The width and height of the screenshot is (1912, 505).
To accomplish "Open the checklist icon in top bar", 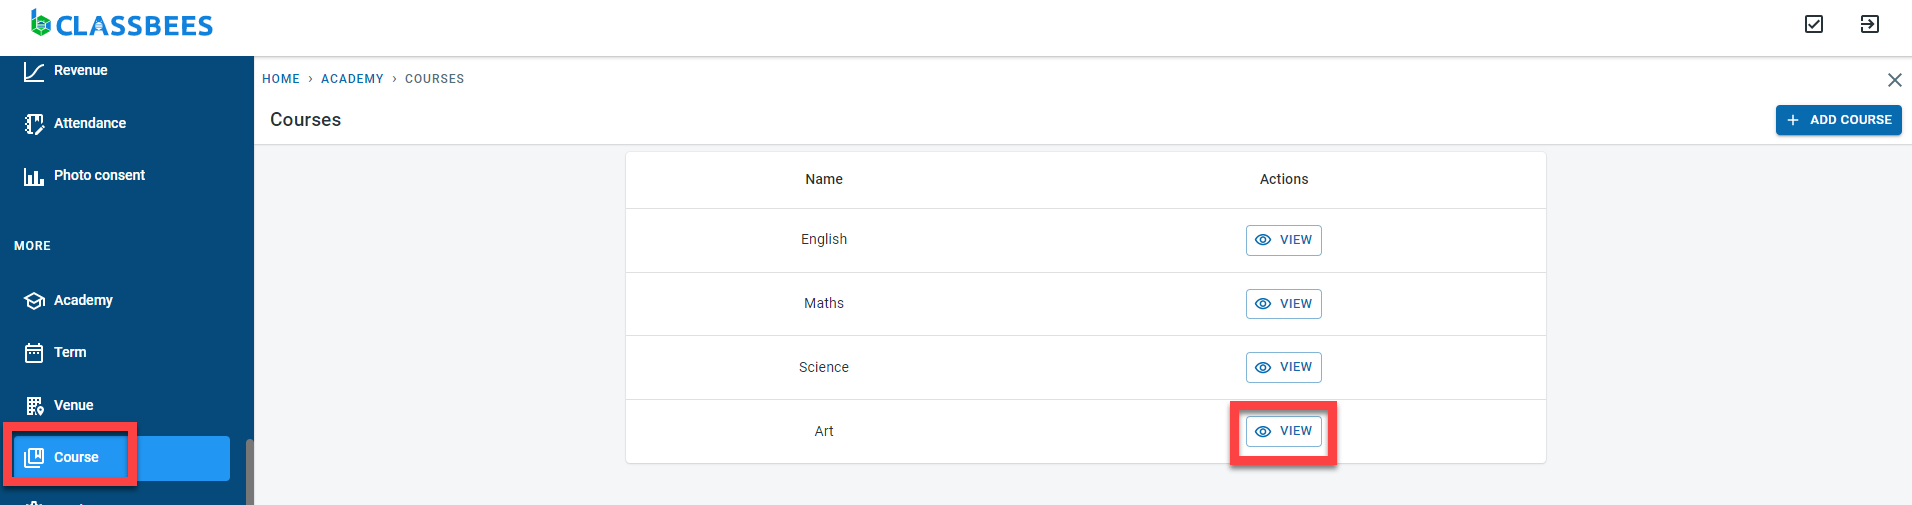I will click(1814, 24).
